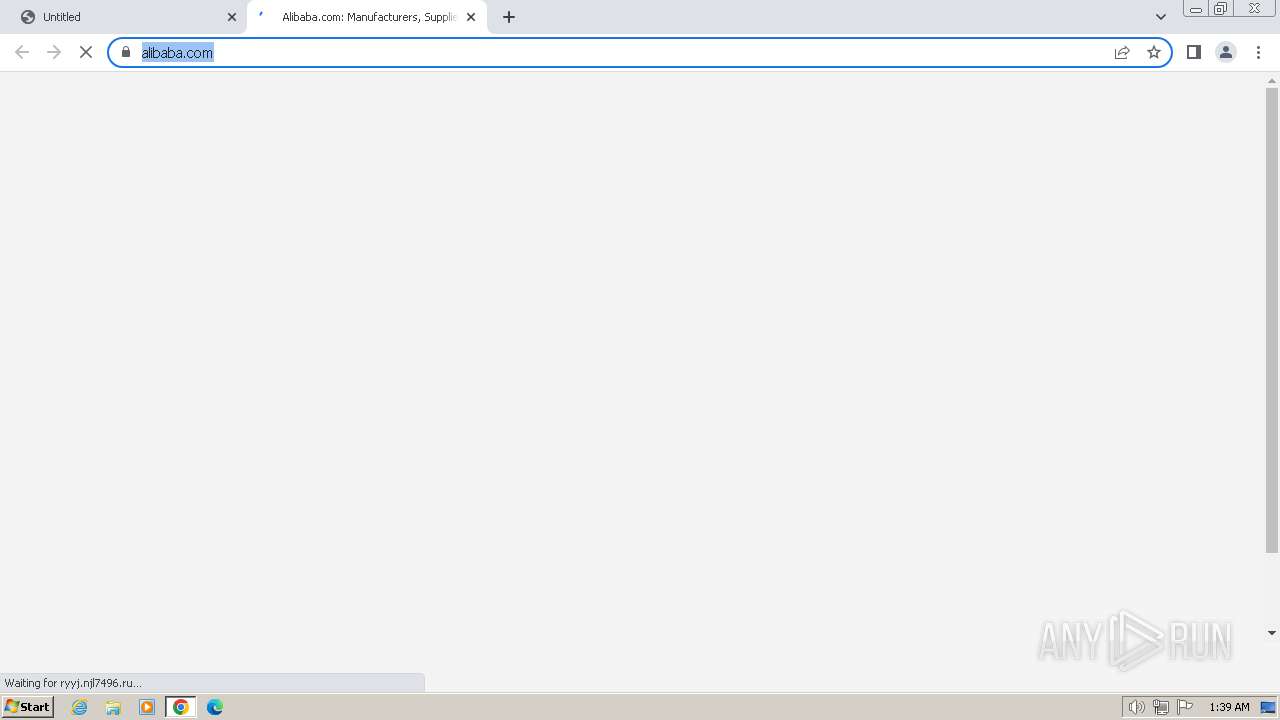Viewport: 1280px width, 720px height.
Task: Restore down the Chrome window
Action: [1221, 9]
